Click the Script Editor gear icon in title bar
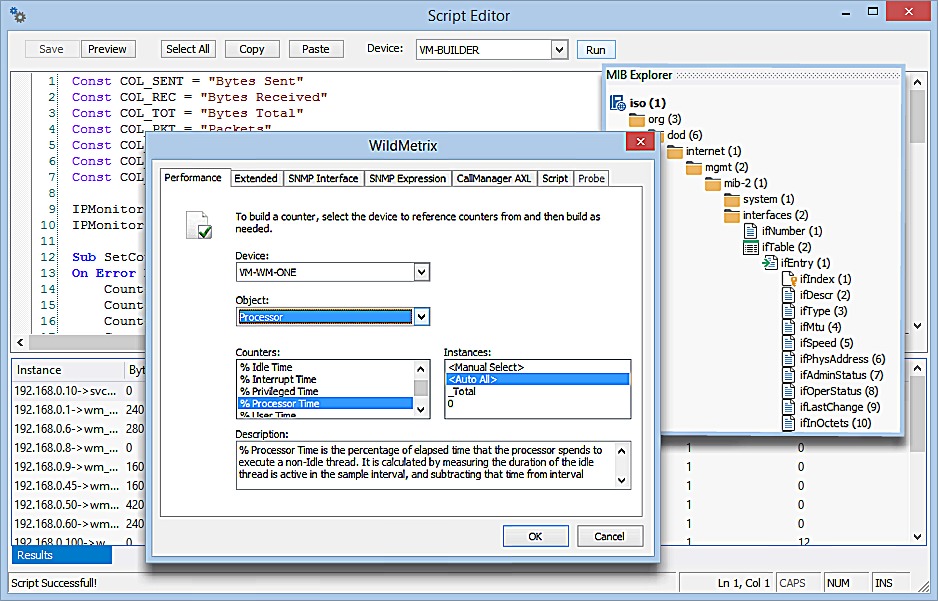Image resolution: width=938 pixels, height=601 pixels. 18,16
